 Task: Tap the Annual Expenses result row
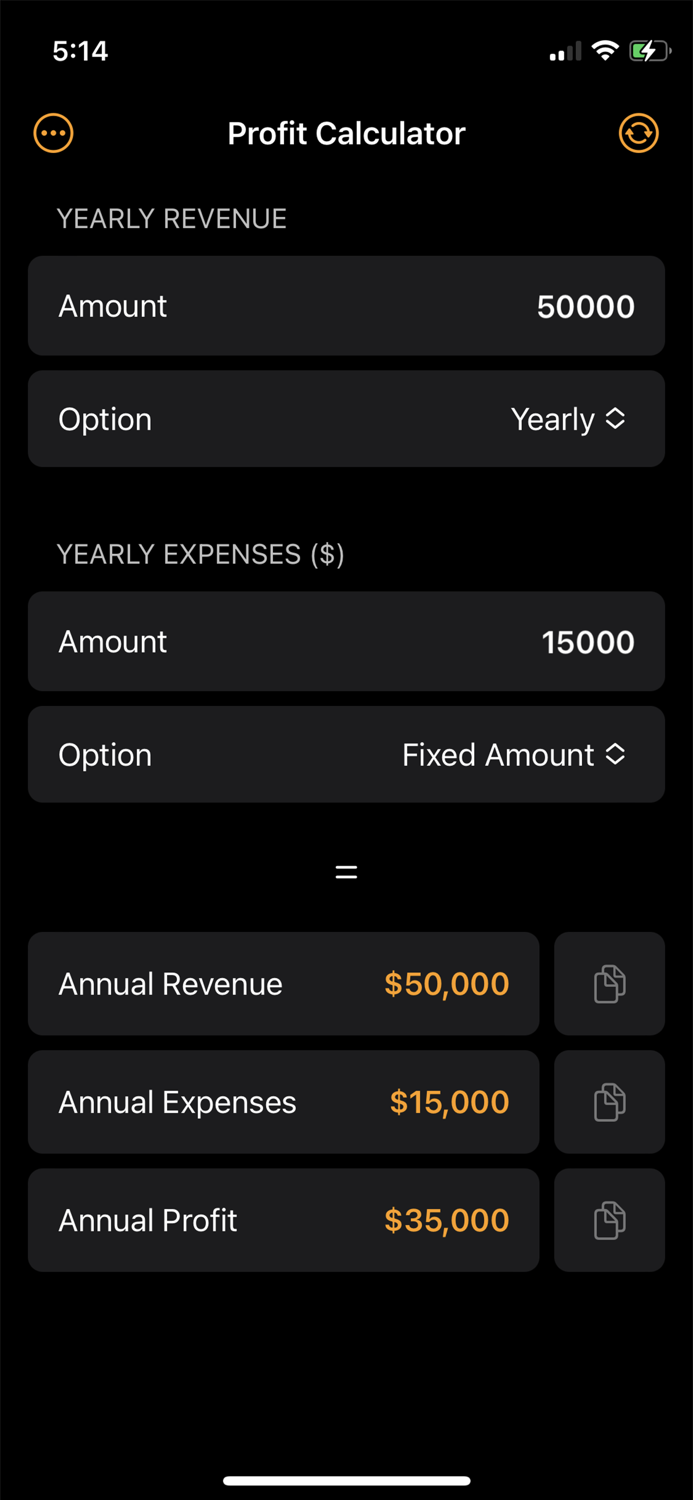point(284,1101)
